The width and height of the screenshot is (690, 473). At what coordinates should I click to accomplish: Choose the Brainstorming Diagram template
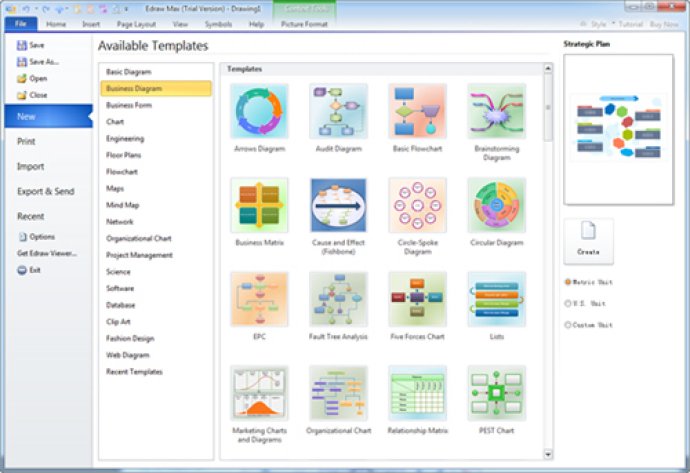coord(496,122)
